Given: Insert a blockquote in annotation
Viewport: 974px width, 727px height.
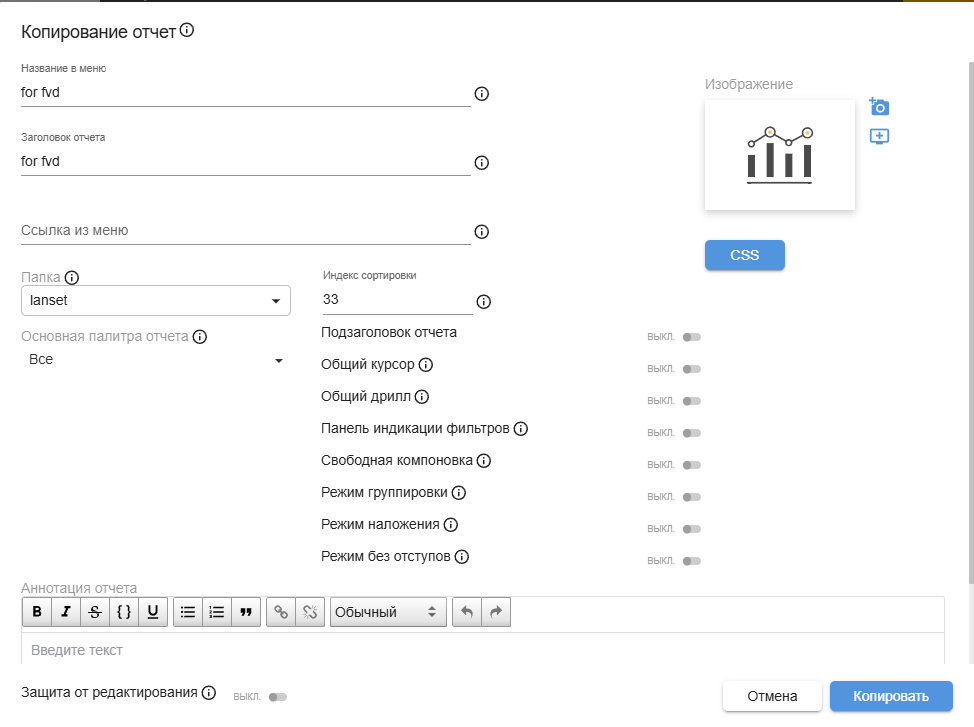Looking at the screenshot, I should click(x=245, y=612).
